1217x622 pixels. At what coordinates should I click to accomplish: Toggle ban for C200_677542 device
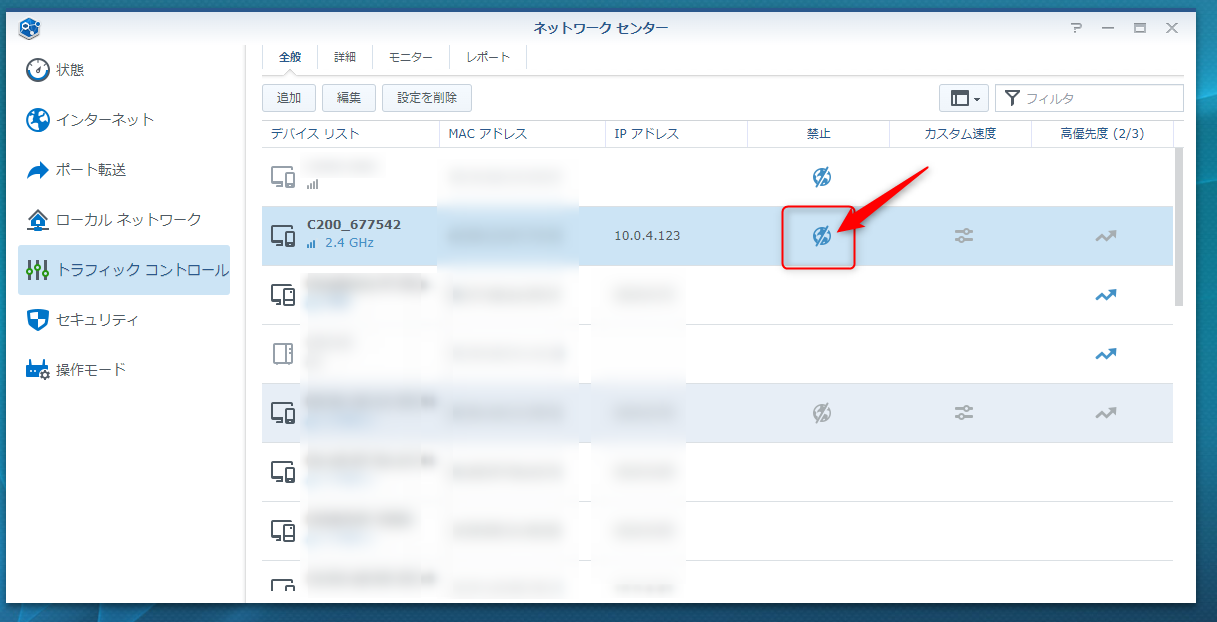pos(821,236)
